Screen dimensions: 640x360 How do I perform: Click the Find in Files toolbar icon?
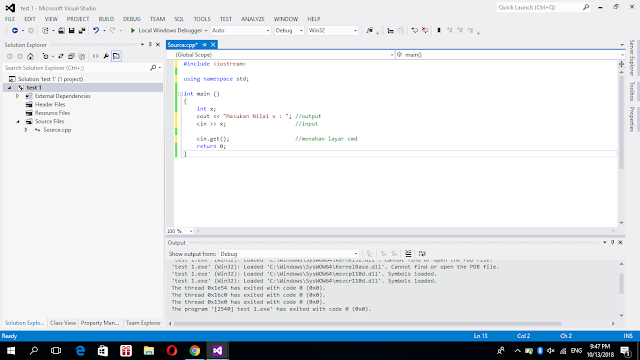[x=369, y=31]
